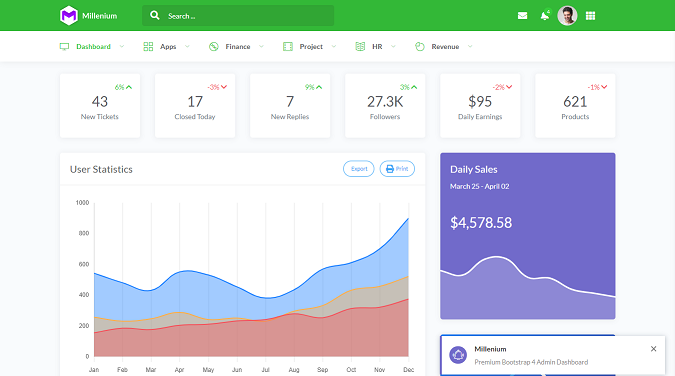
Task: Click the HR menu icon
Action: pos(360,47)
